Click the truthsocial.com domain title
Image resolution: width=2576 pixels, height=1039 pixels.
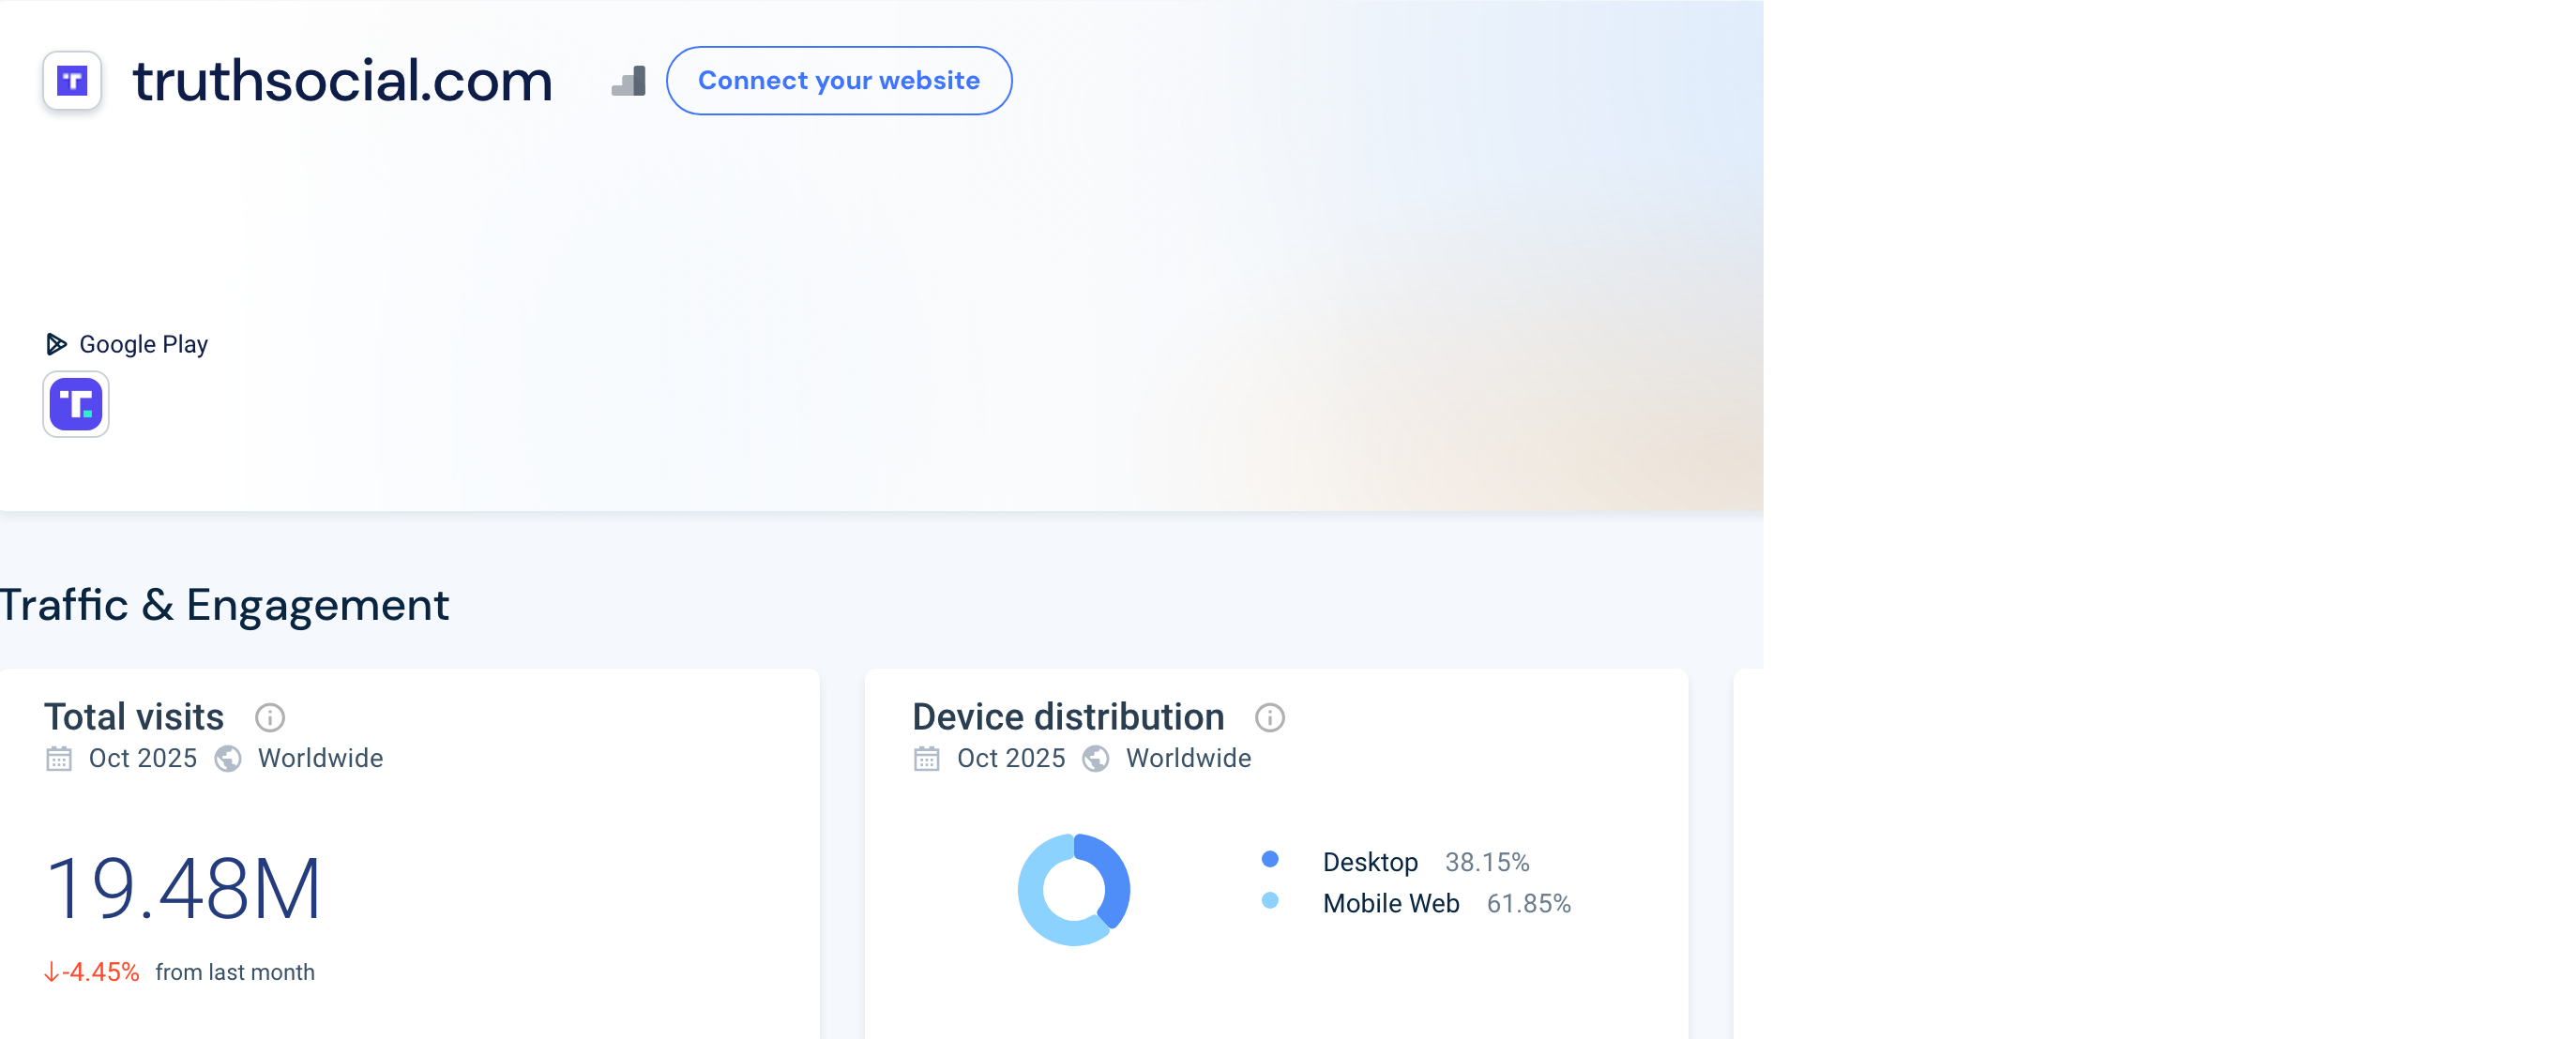tap(343, 80)
